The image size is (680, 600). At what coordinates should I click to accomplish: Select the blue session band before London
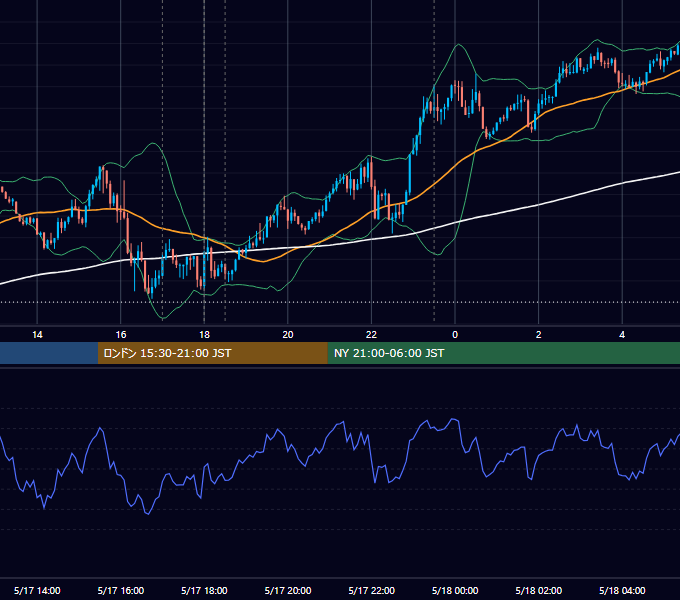[49, 353]
